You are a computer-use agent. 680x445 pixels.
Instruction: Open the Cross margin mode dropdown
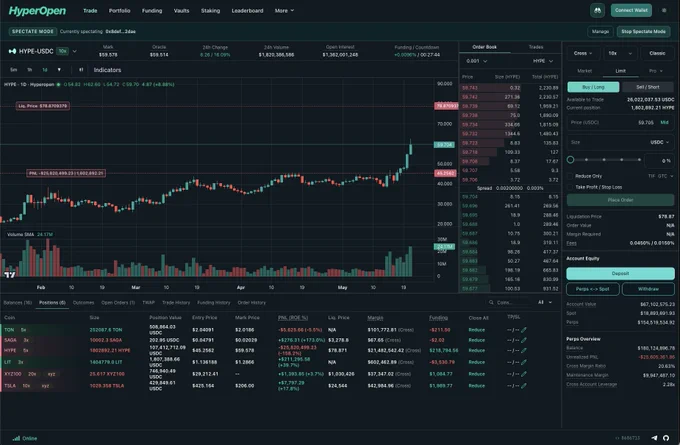point(583,53)
